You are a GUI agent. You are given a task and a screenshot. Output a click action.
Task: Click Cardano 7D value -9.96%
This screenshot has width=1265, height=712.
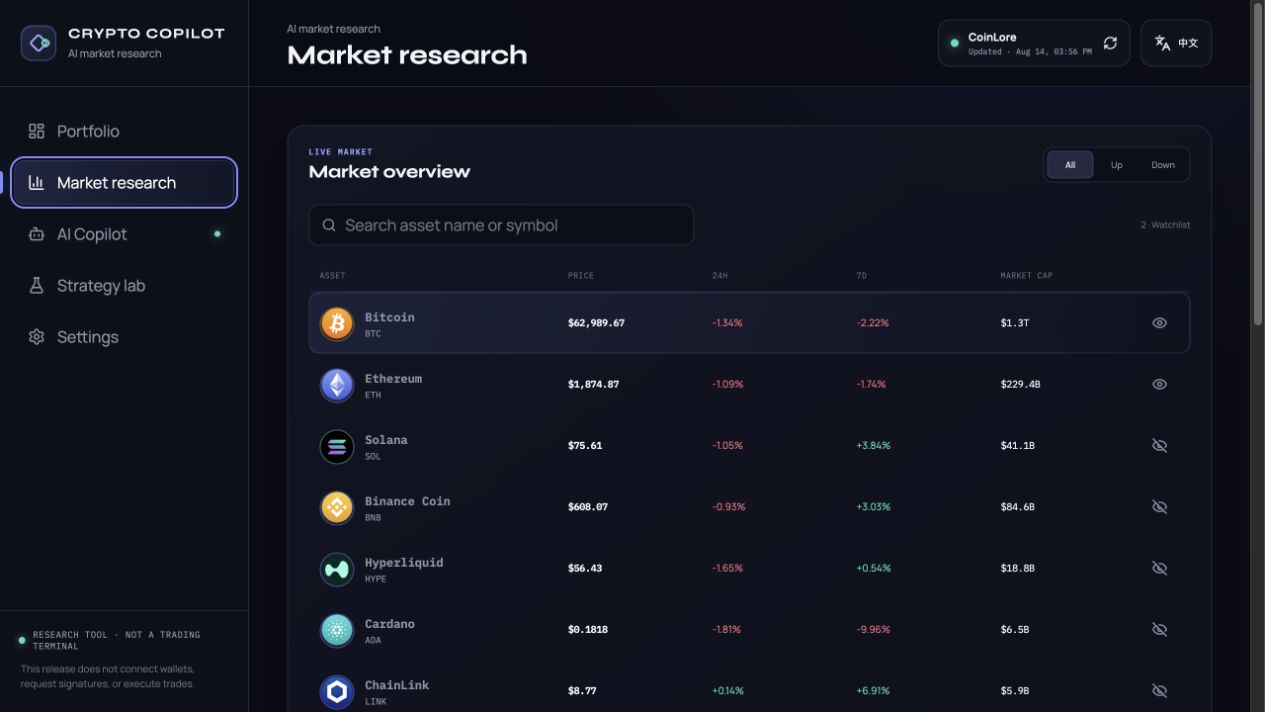click(x=873, y=629)
